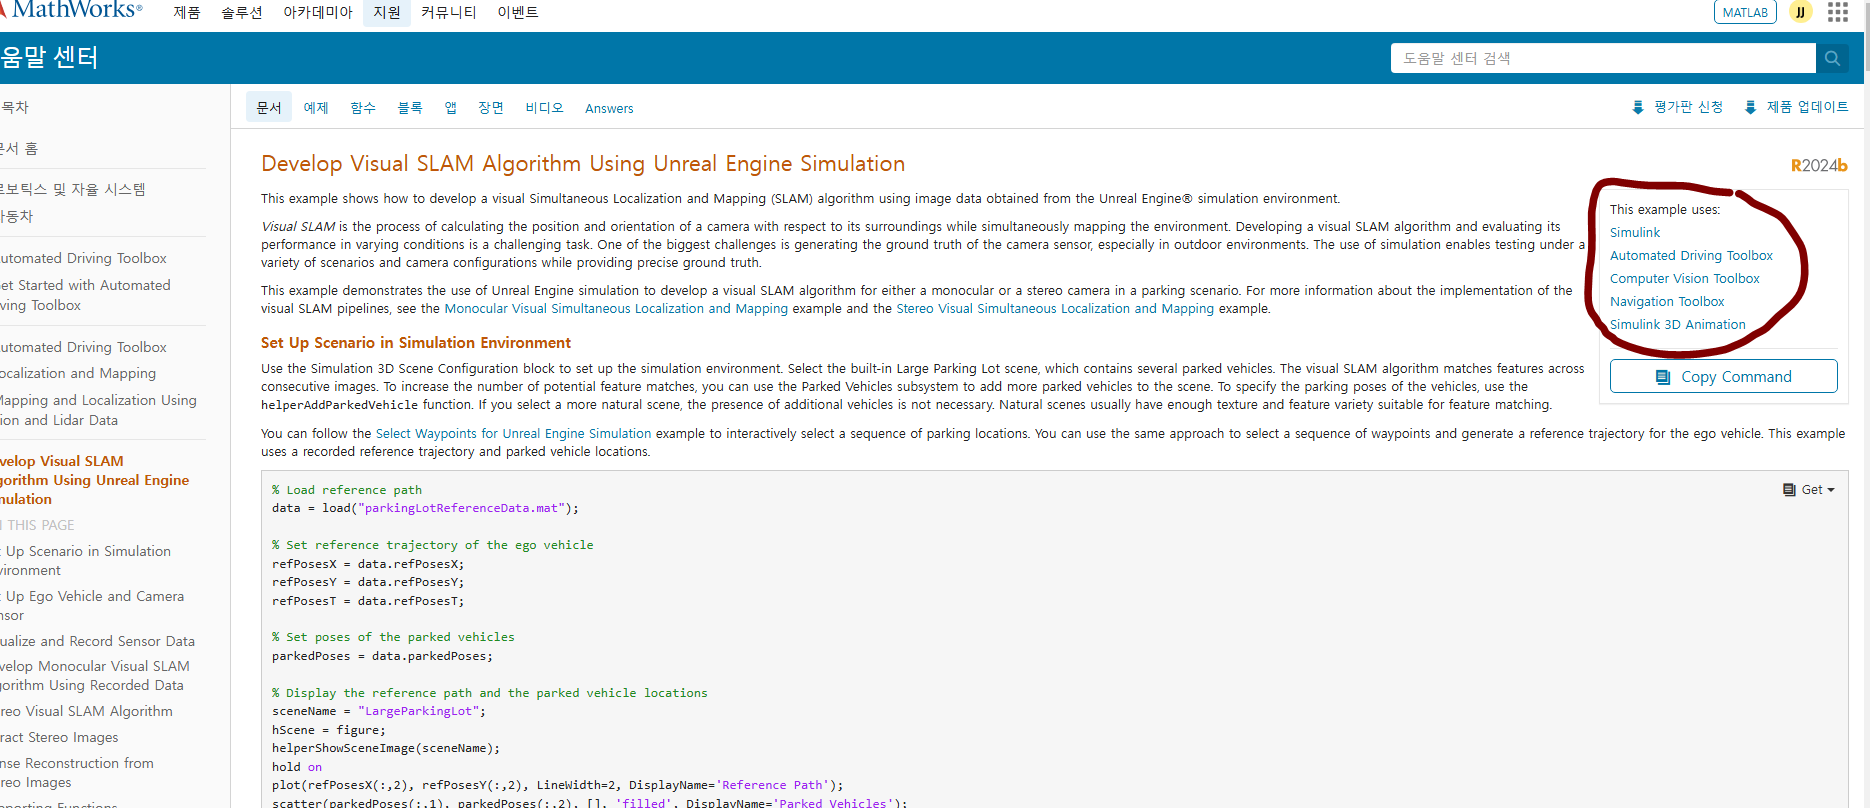Open Monocular Visual Simultaneous Localization and Mapping link
This screenshot has width=1870, height=808.
pyautogui.click(x=616, y=308)
